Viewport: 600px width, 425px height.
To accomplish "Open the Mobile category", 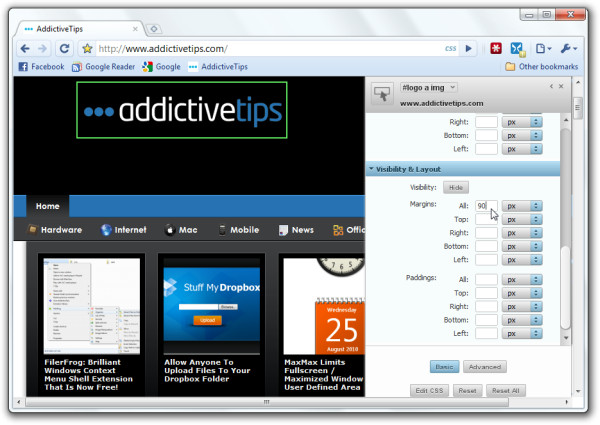I will coord(239,230).
